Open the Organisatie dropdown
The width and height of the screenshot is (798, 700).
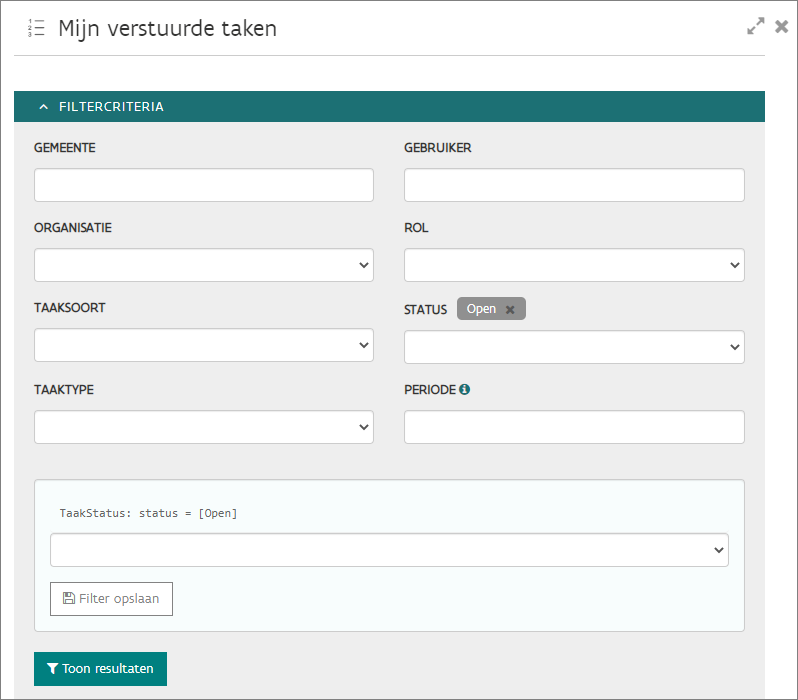tap(204, 265)
